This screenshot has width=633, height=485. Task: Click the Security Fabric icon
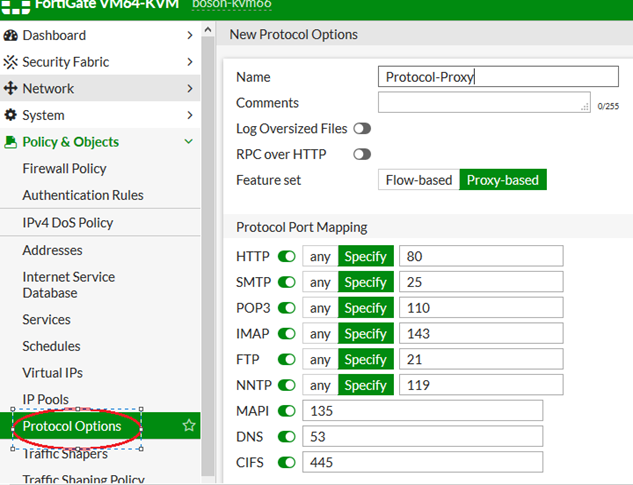point(11,62)
